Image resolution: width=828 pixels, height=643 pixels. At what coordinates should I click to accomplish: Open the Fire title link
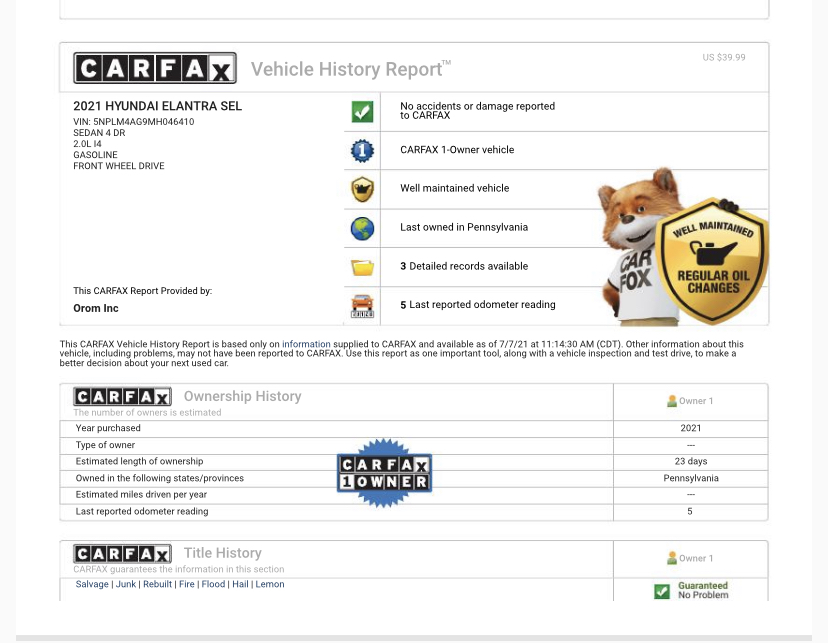[x=186, y=584]
